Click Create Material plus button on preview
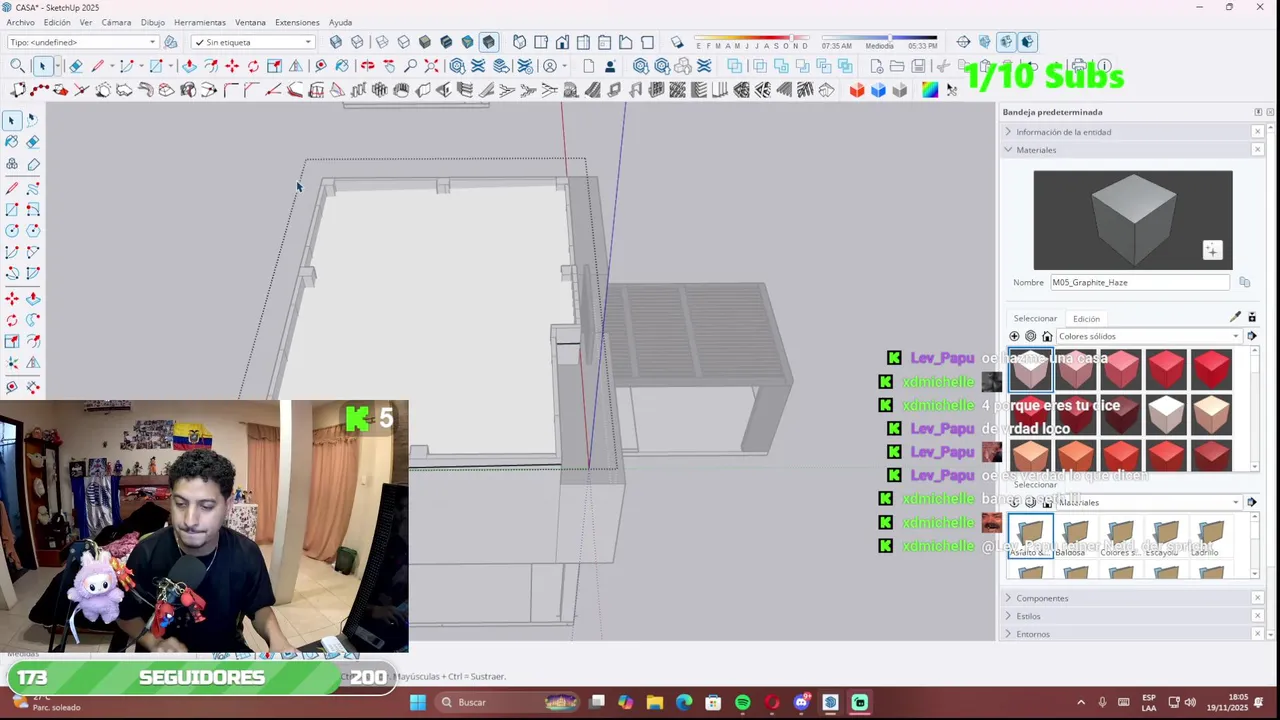 tap(1212, 250)
